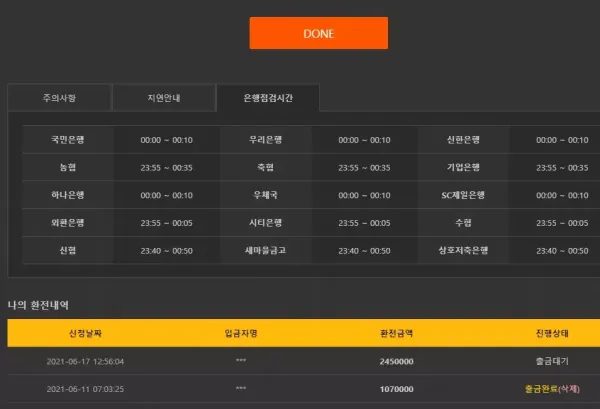Click the 축협 time 23:55 ~ 00:35
The image size is (600, 409).
(364, 168)
